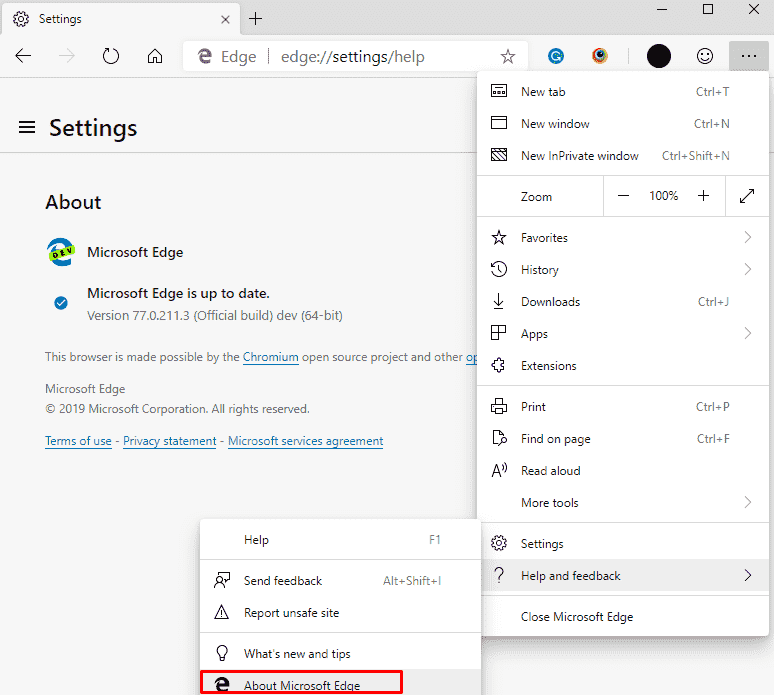The height and width of the screenshot is (695, 774).
Task: Click the blue extension icon in toolbar
Action: click(556, 56)
